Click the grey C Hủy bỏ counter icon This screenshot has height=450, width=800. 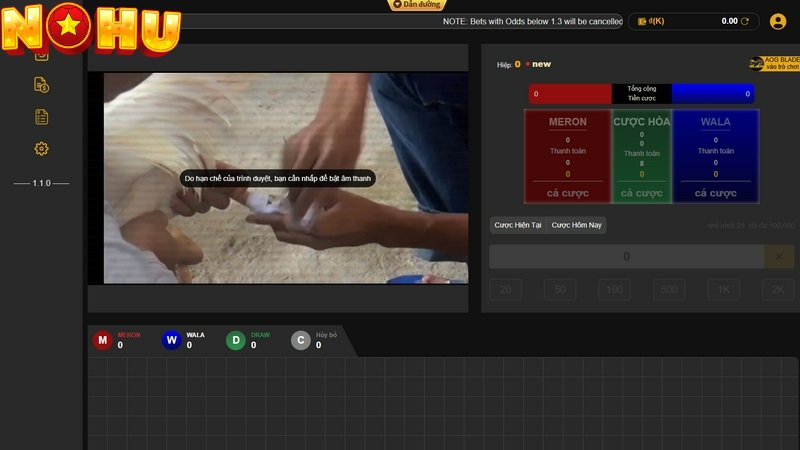pos(301,340)
